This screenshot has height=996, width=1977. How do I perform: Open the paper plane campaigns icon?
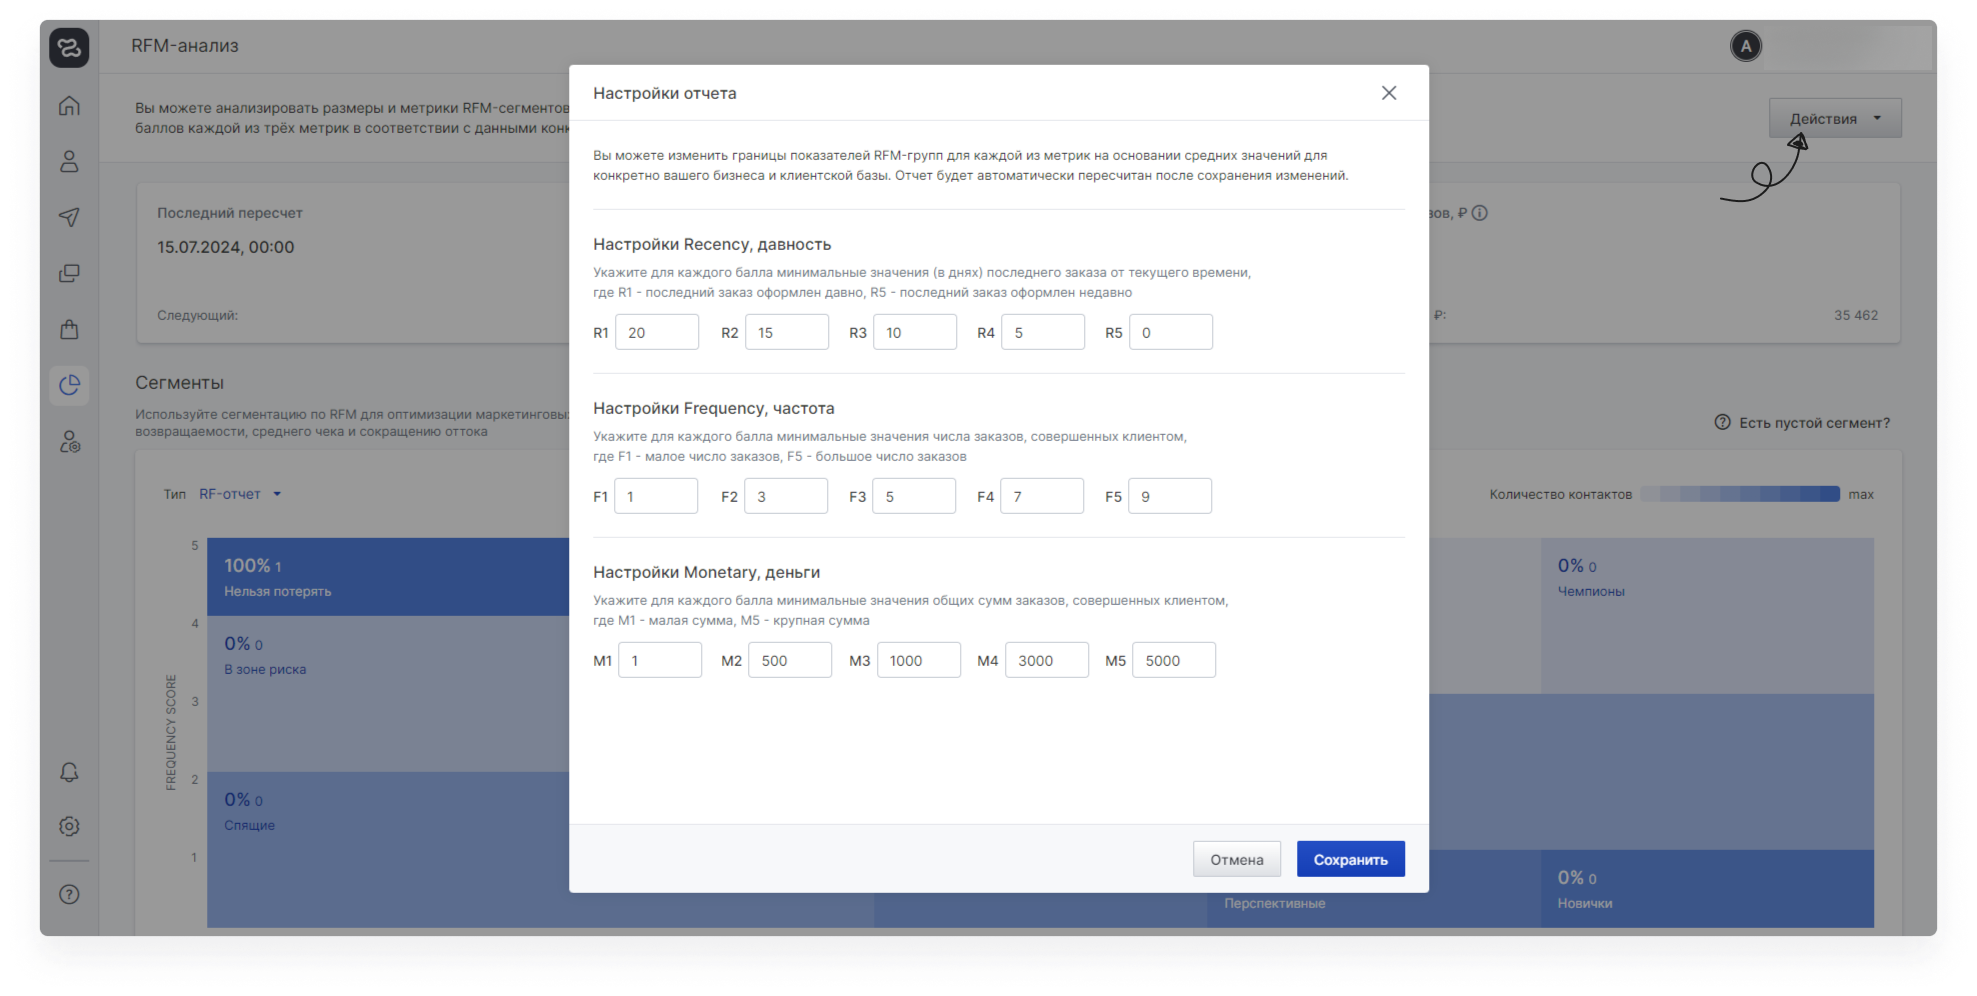coord(69,217)
